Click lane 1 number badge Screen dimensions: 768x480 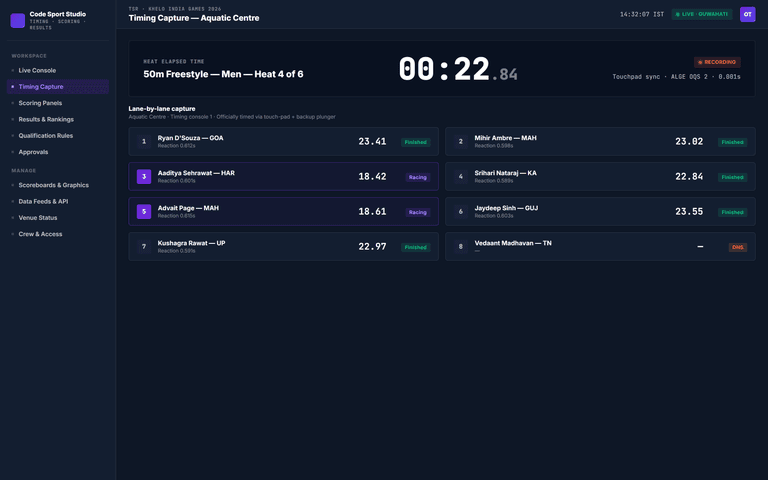coord(144,142)
